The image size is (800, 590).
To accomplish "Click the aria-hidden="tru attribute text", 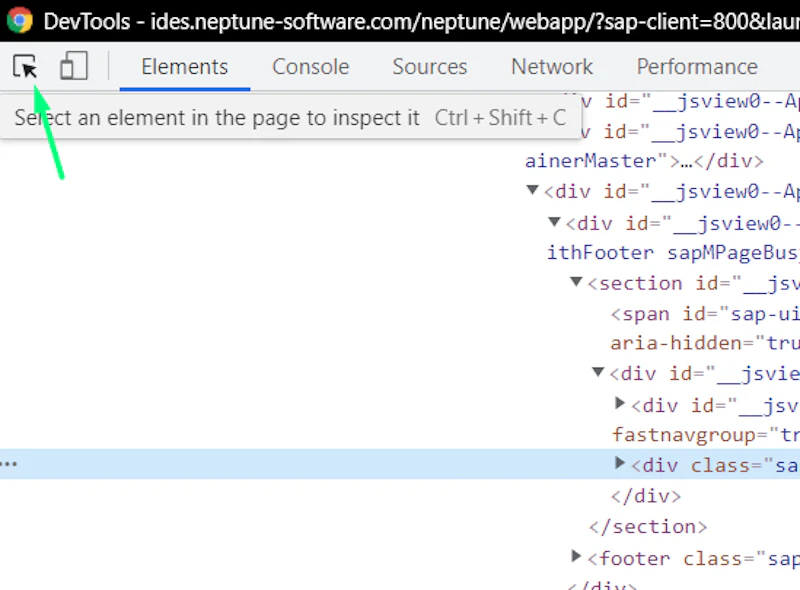I will coord(705,343).
